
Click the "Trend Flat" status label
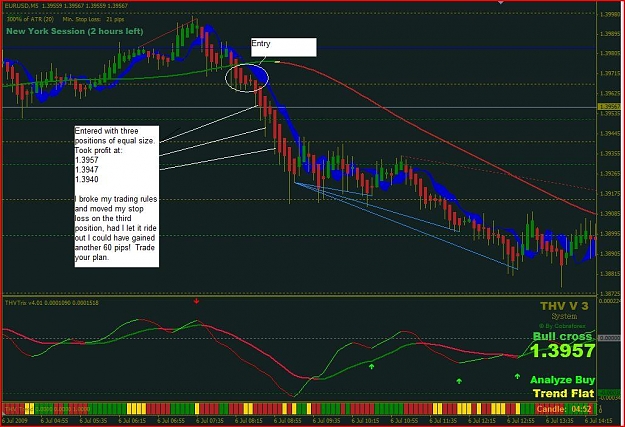tap(564, 394)
